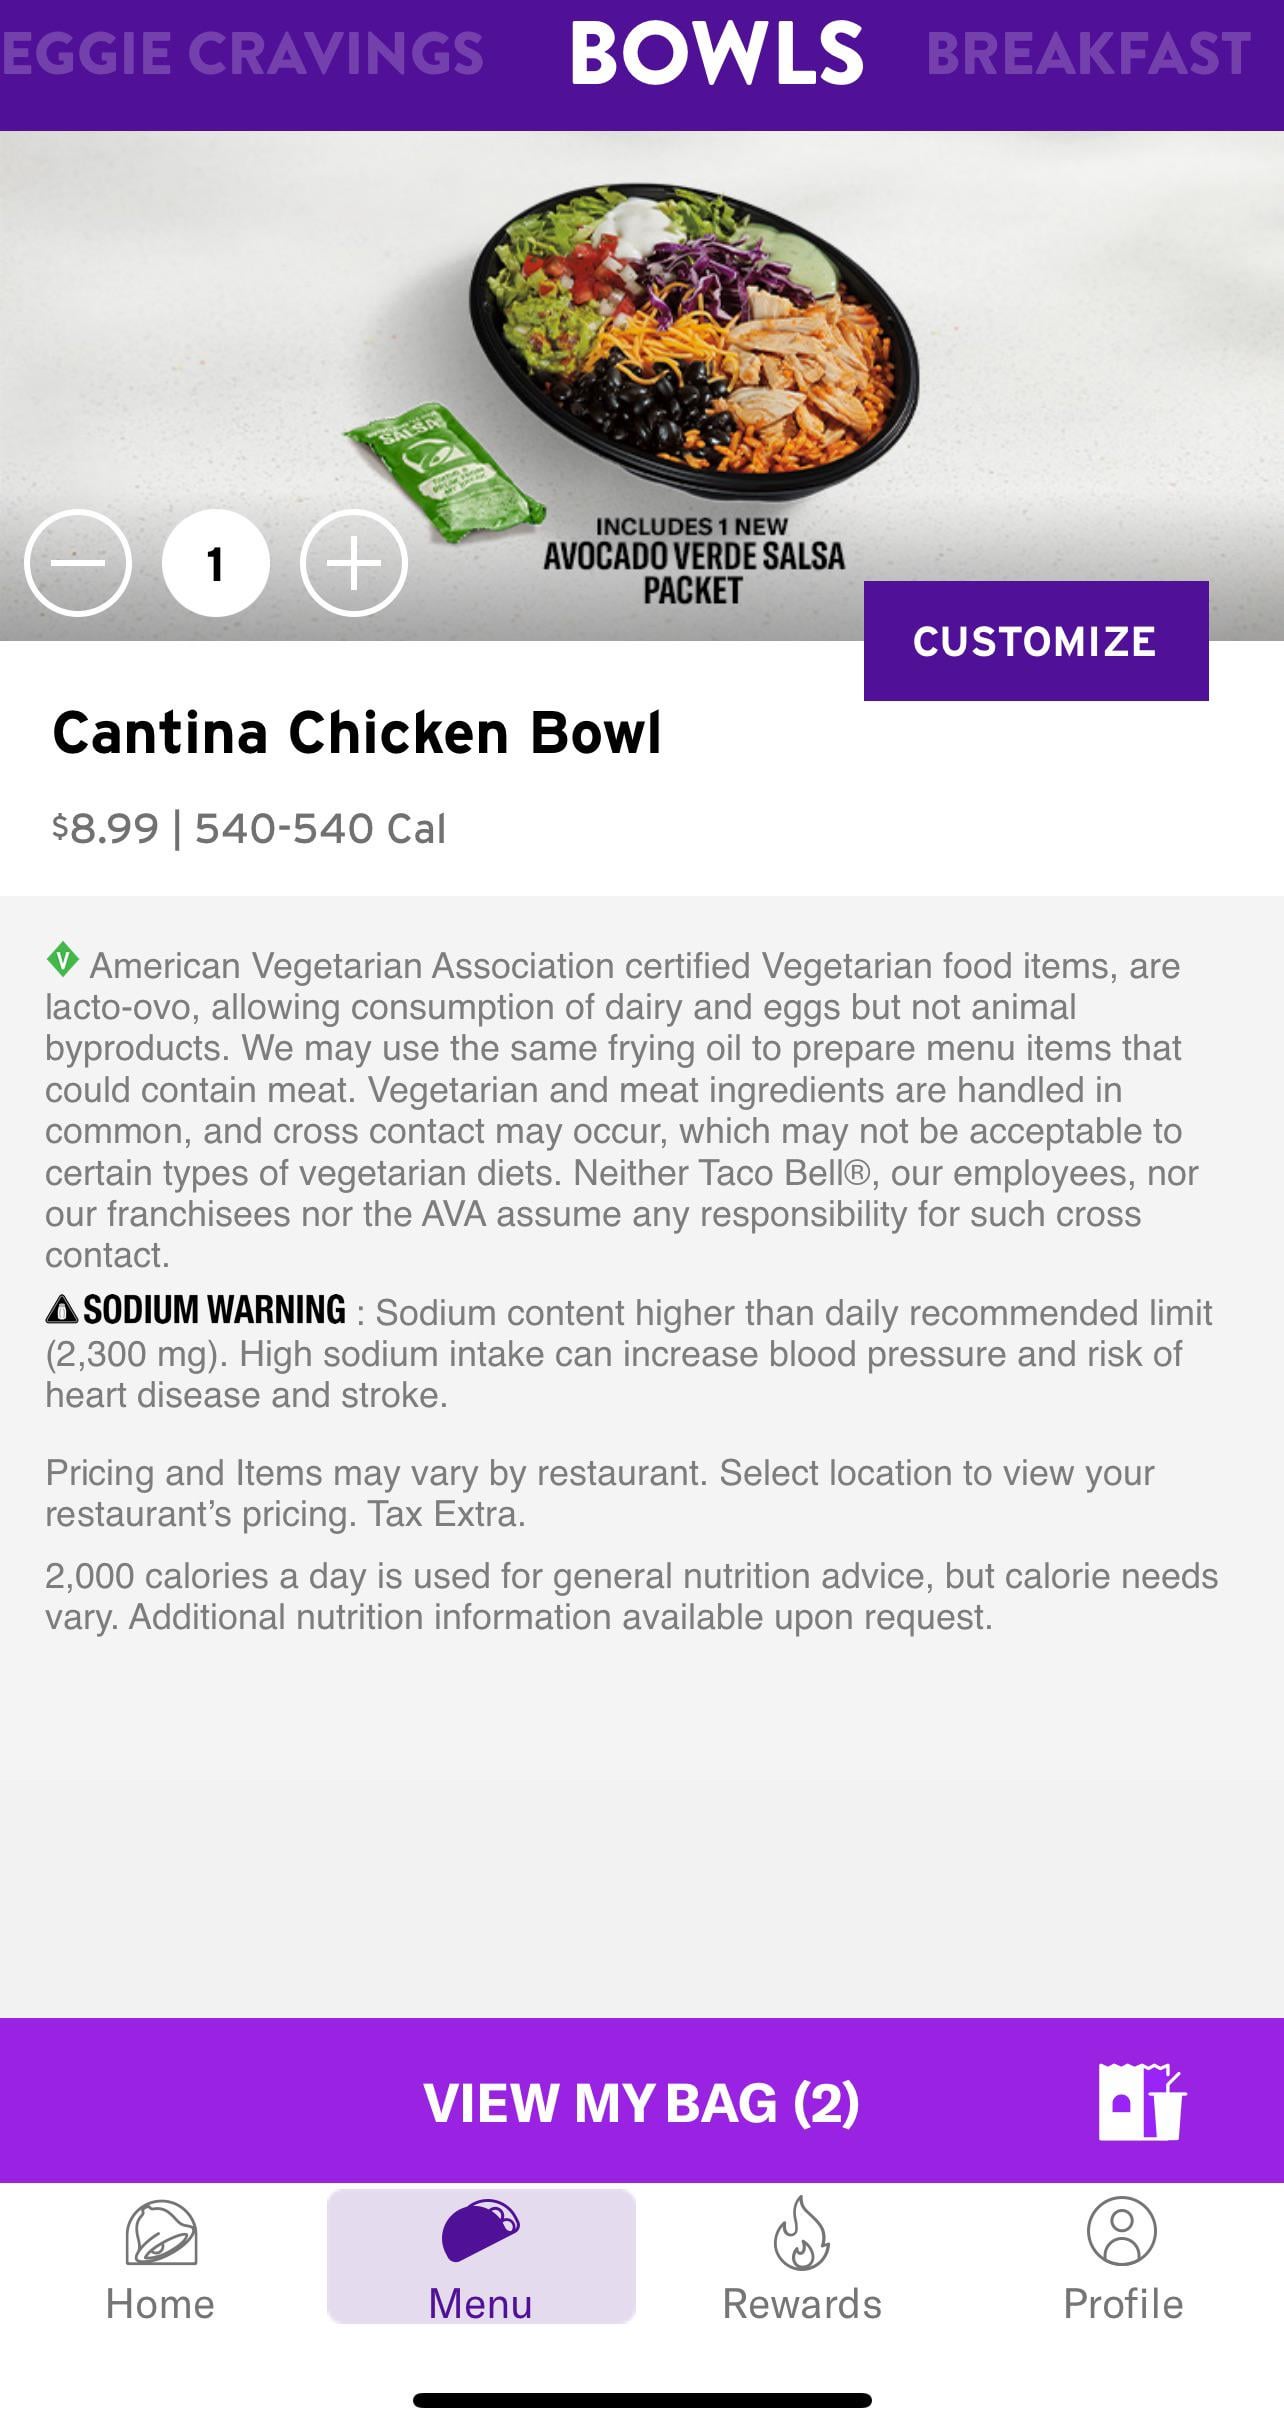Image resolution: width=1284 pixels, height=2432 pixels.
Task: View my bag with 2 items
Action: click(x=641, y=2102)
